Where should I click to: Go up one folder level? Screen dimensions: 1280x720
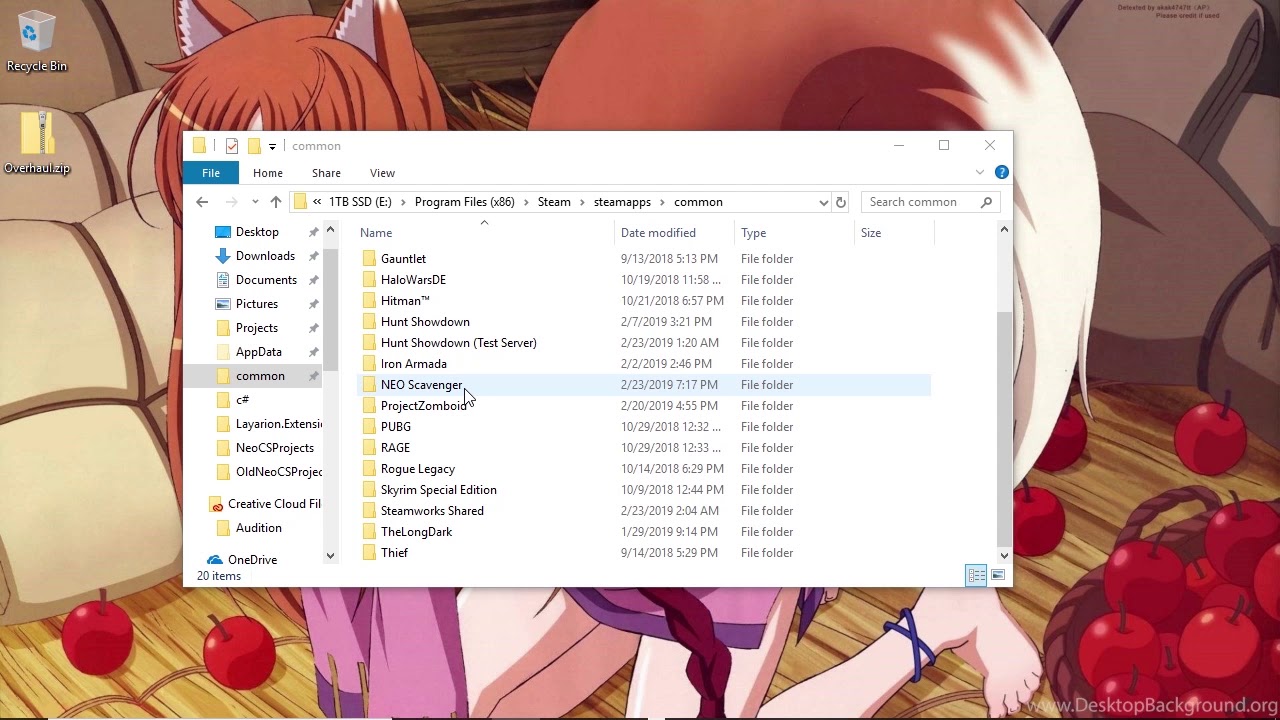(x=276, y=202)
